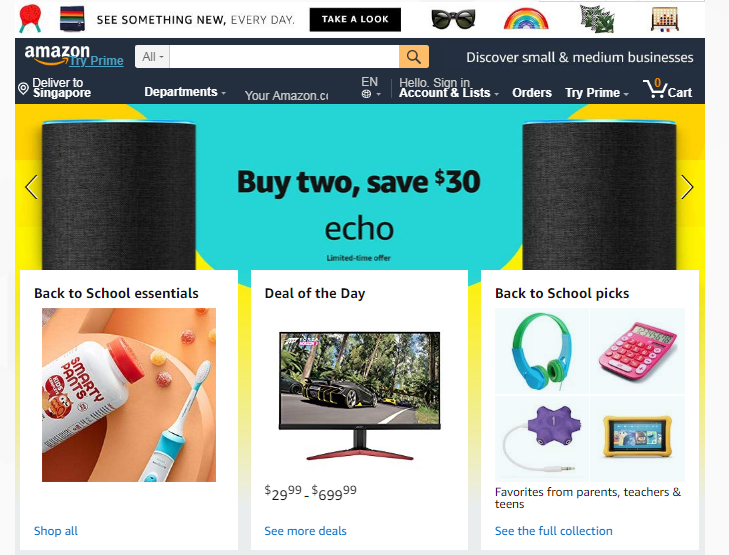The width and height of the screenshot is (729, 555).
Task: Click the rainbow icon in top banner
Action: click(526, 20)
